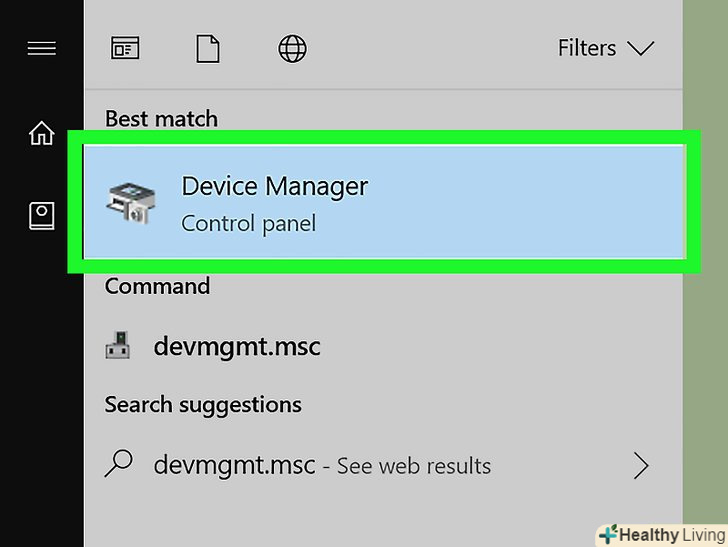This screenshot has height=547, width=728.
Task: Click the magnifier icon beside search suggestion
Action: coord(119,464)
